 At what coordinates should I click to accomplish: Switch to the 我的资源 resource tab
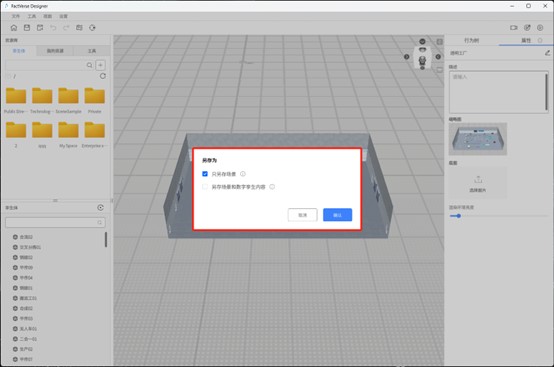point(55,51)
